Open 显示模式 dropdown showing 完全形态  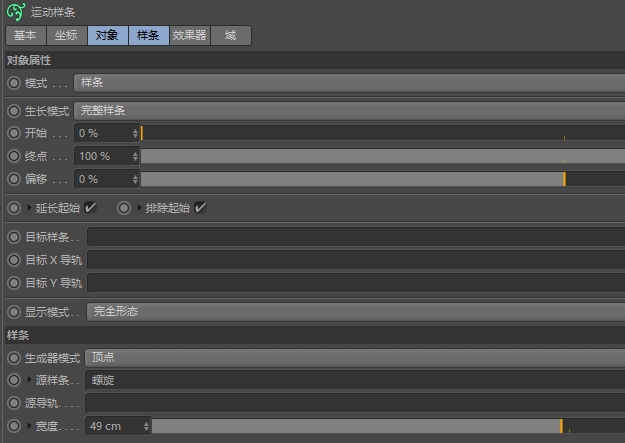tap(355, 312)
